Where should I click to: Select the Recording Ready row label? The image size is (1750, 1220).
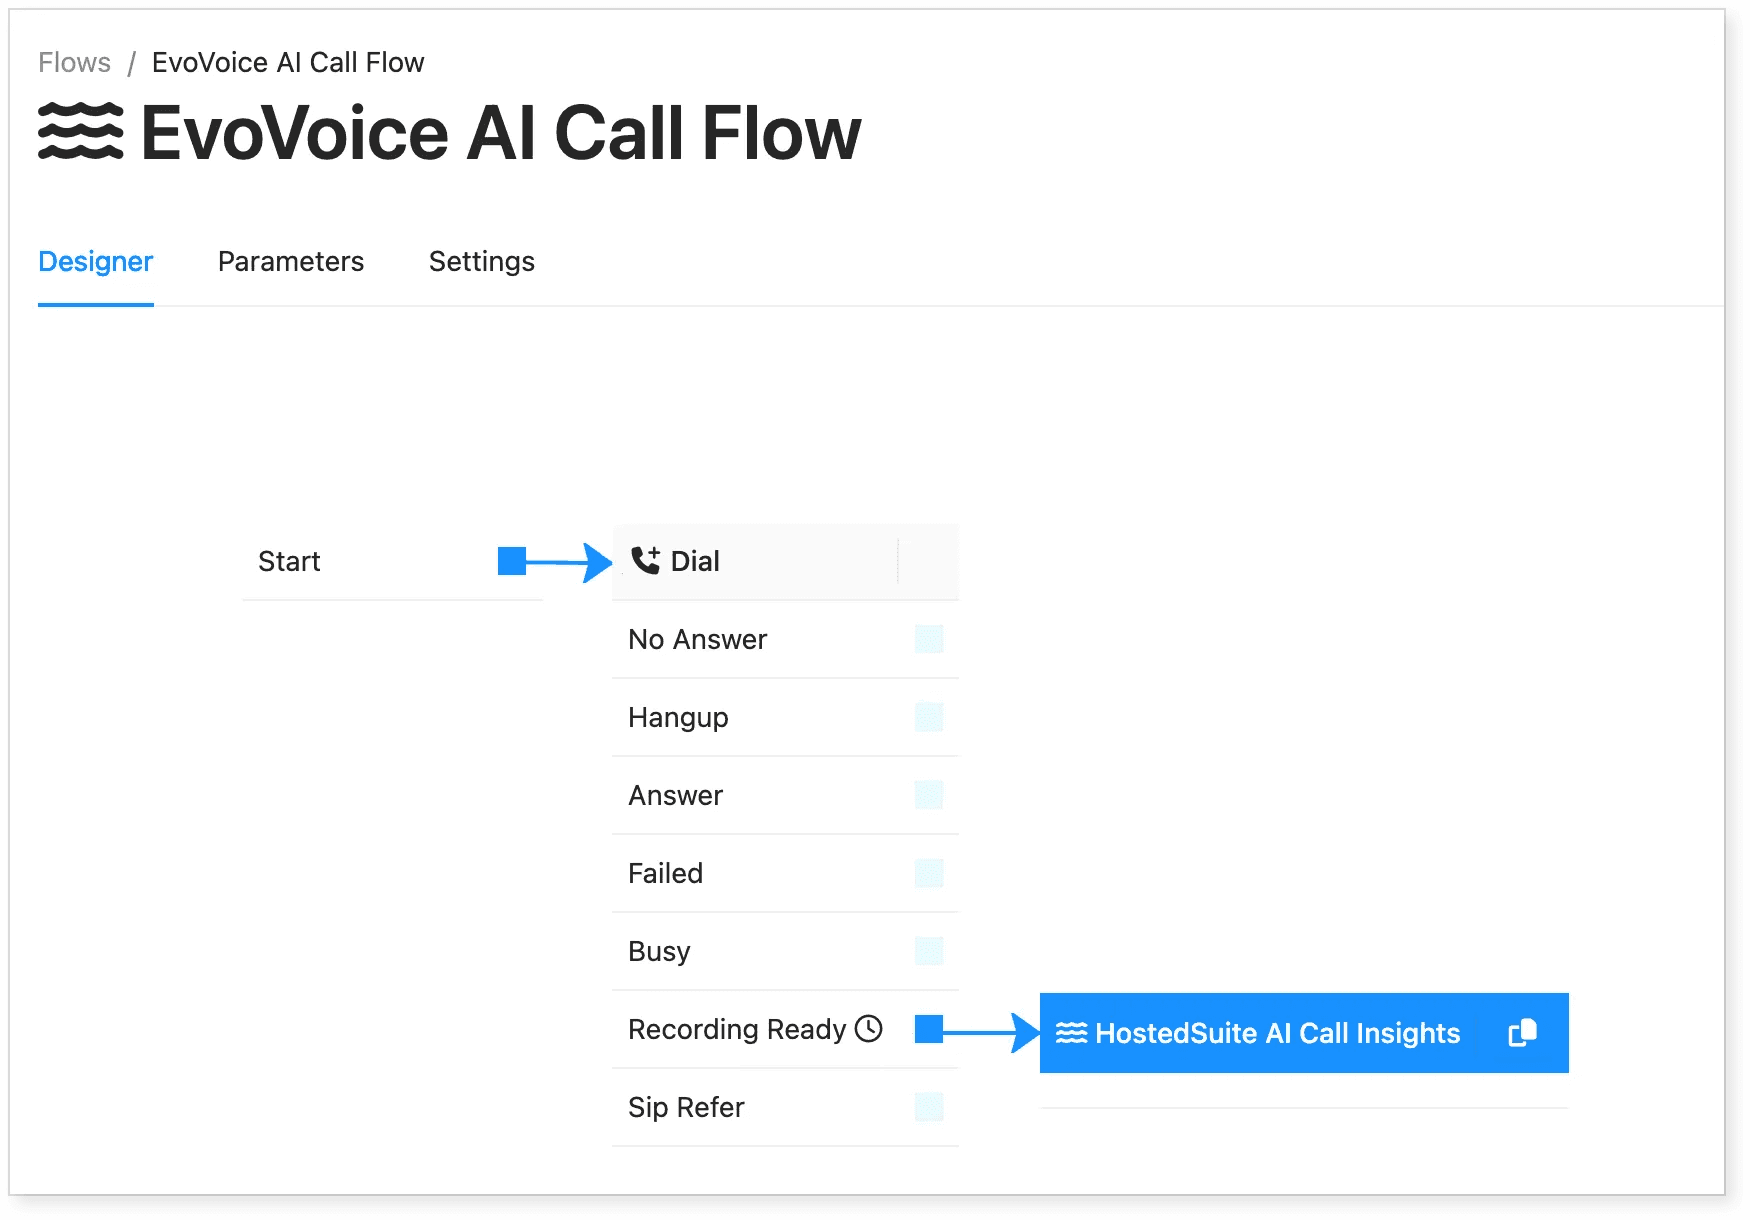click(x=737, y=1030)
